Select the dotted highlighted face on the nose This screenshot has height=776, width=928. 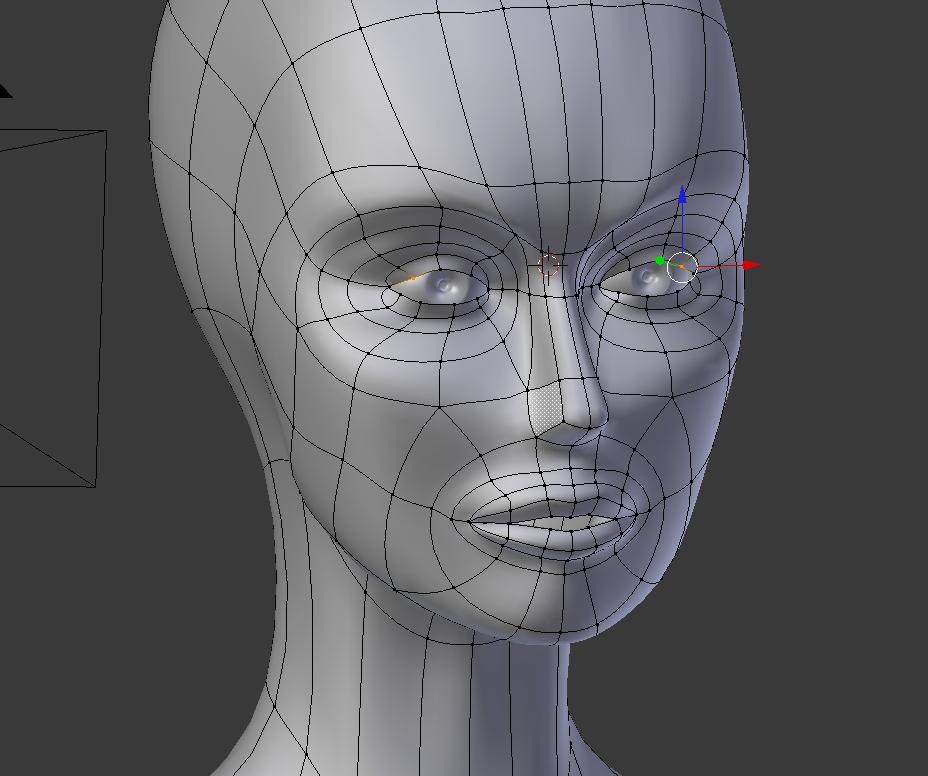pyautogui.click(x=545, y=407)
